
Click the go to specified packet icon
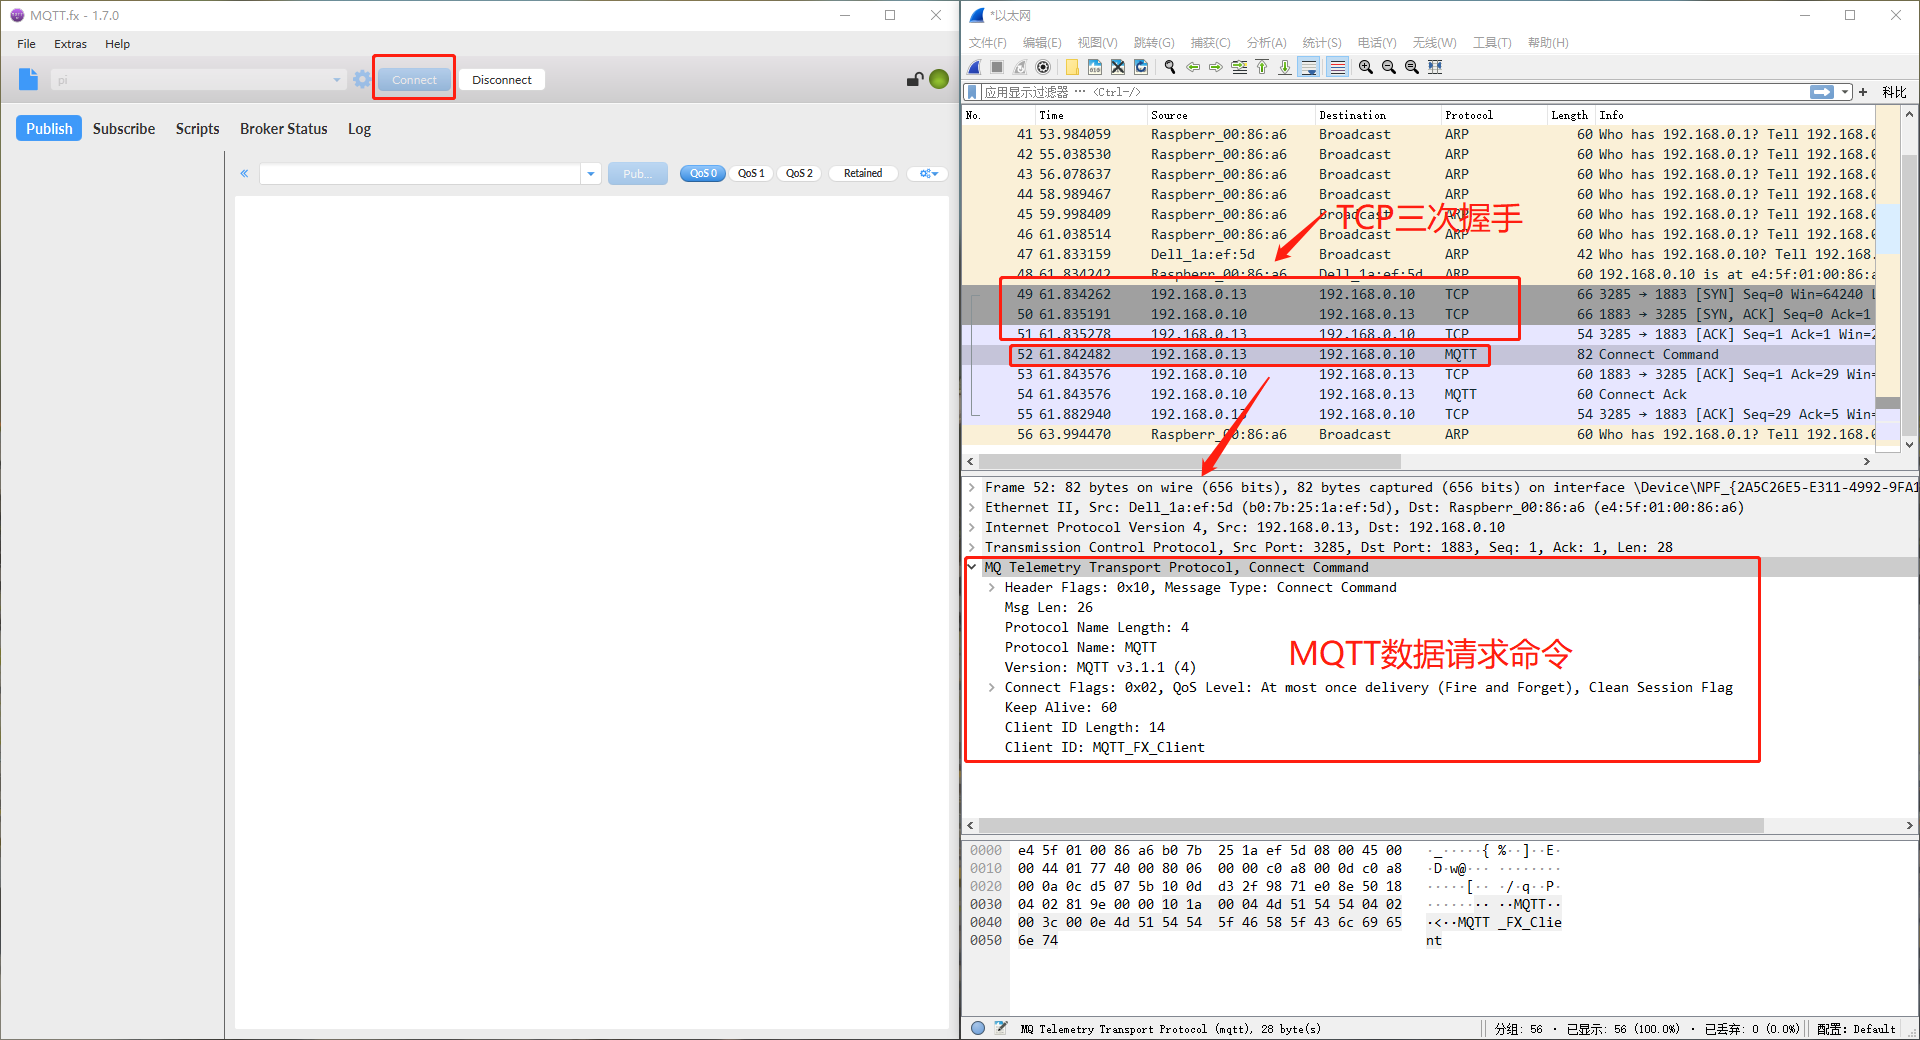coord(1239,67)
